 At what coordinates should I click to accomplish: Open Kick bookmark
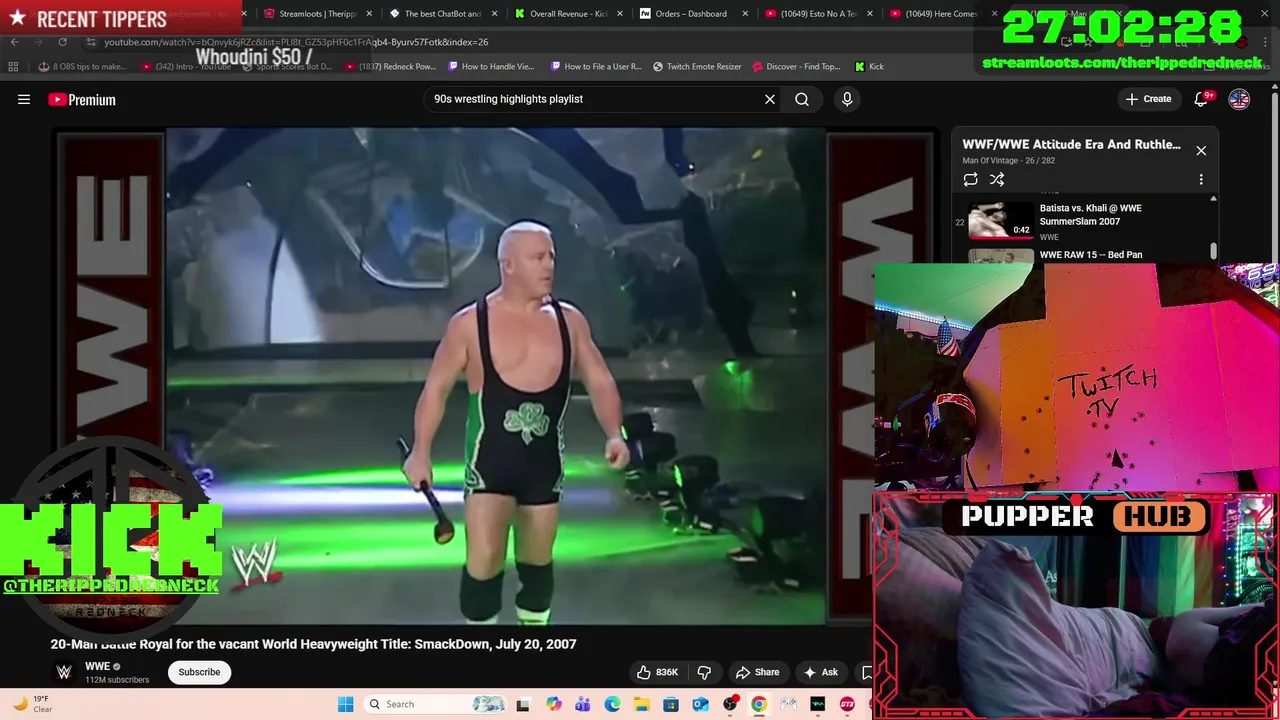coord(869,66)
